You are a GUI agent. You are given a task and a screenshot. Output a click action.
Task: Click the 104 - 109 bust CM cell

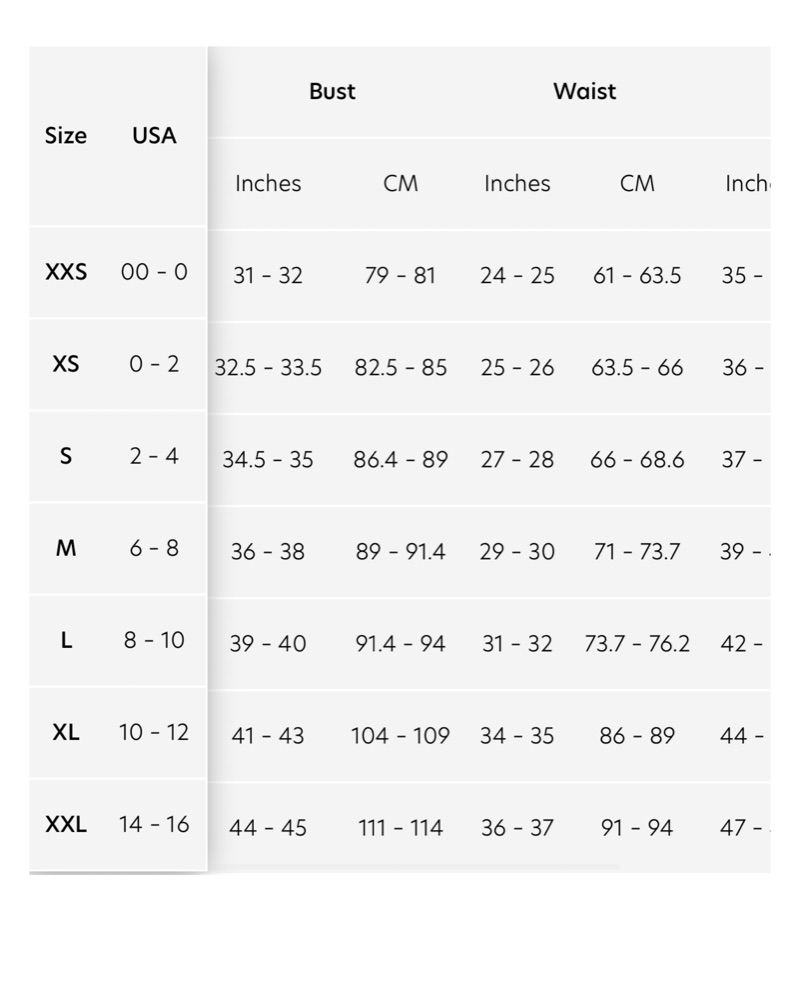400,736
